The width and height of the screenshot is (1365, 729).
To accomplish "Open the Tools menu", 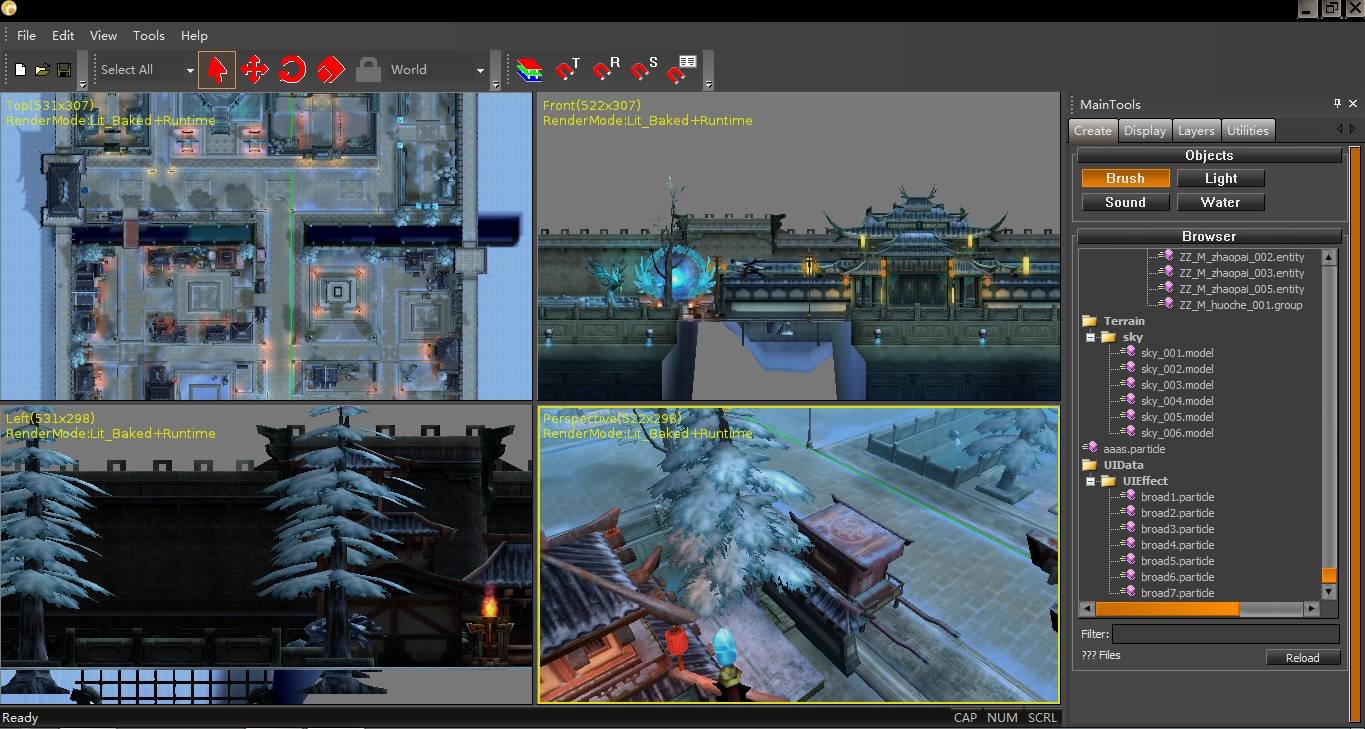I will (x=148, y=35).
